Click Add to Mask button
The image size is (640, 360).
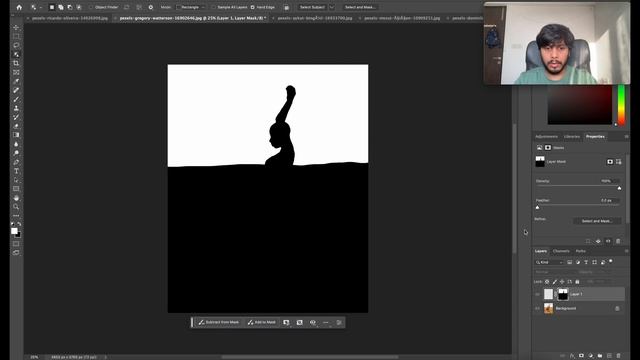(262, 322)
